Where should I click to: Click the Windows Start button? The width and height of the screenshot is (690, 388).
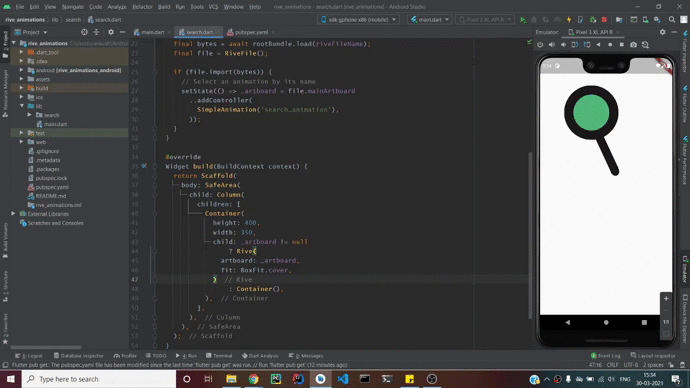pos(11,379)
